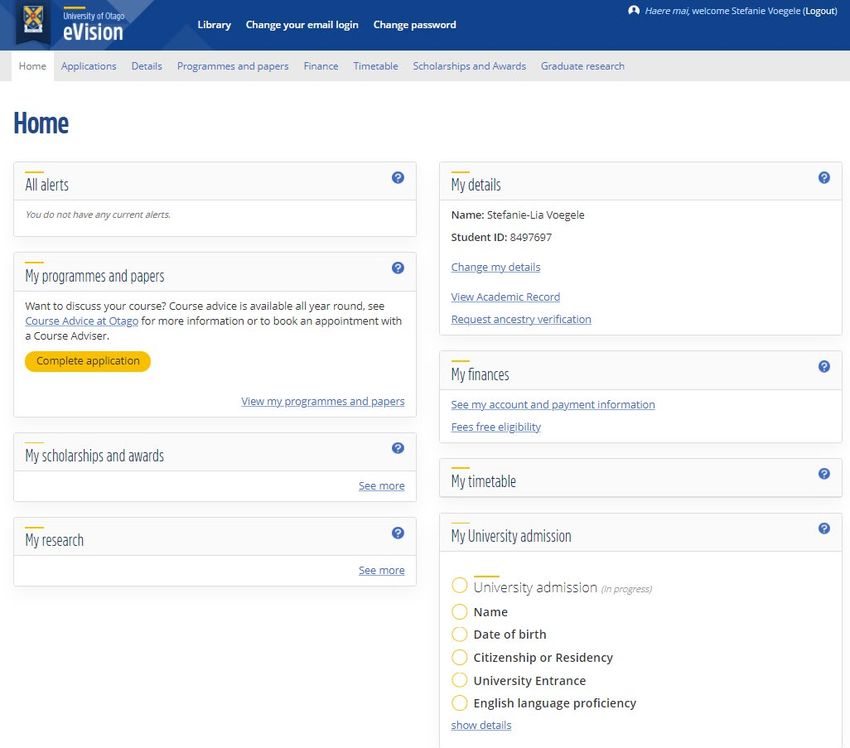The width and height of the screenshot is (850, 748).
Task: Open help icon for All alerts panel
Action: pyautogui.click(x=398, y=178)
